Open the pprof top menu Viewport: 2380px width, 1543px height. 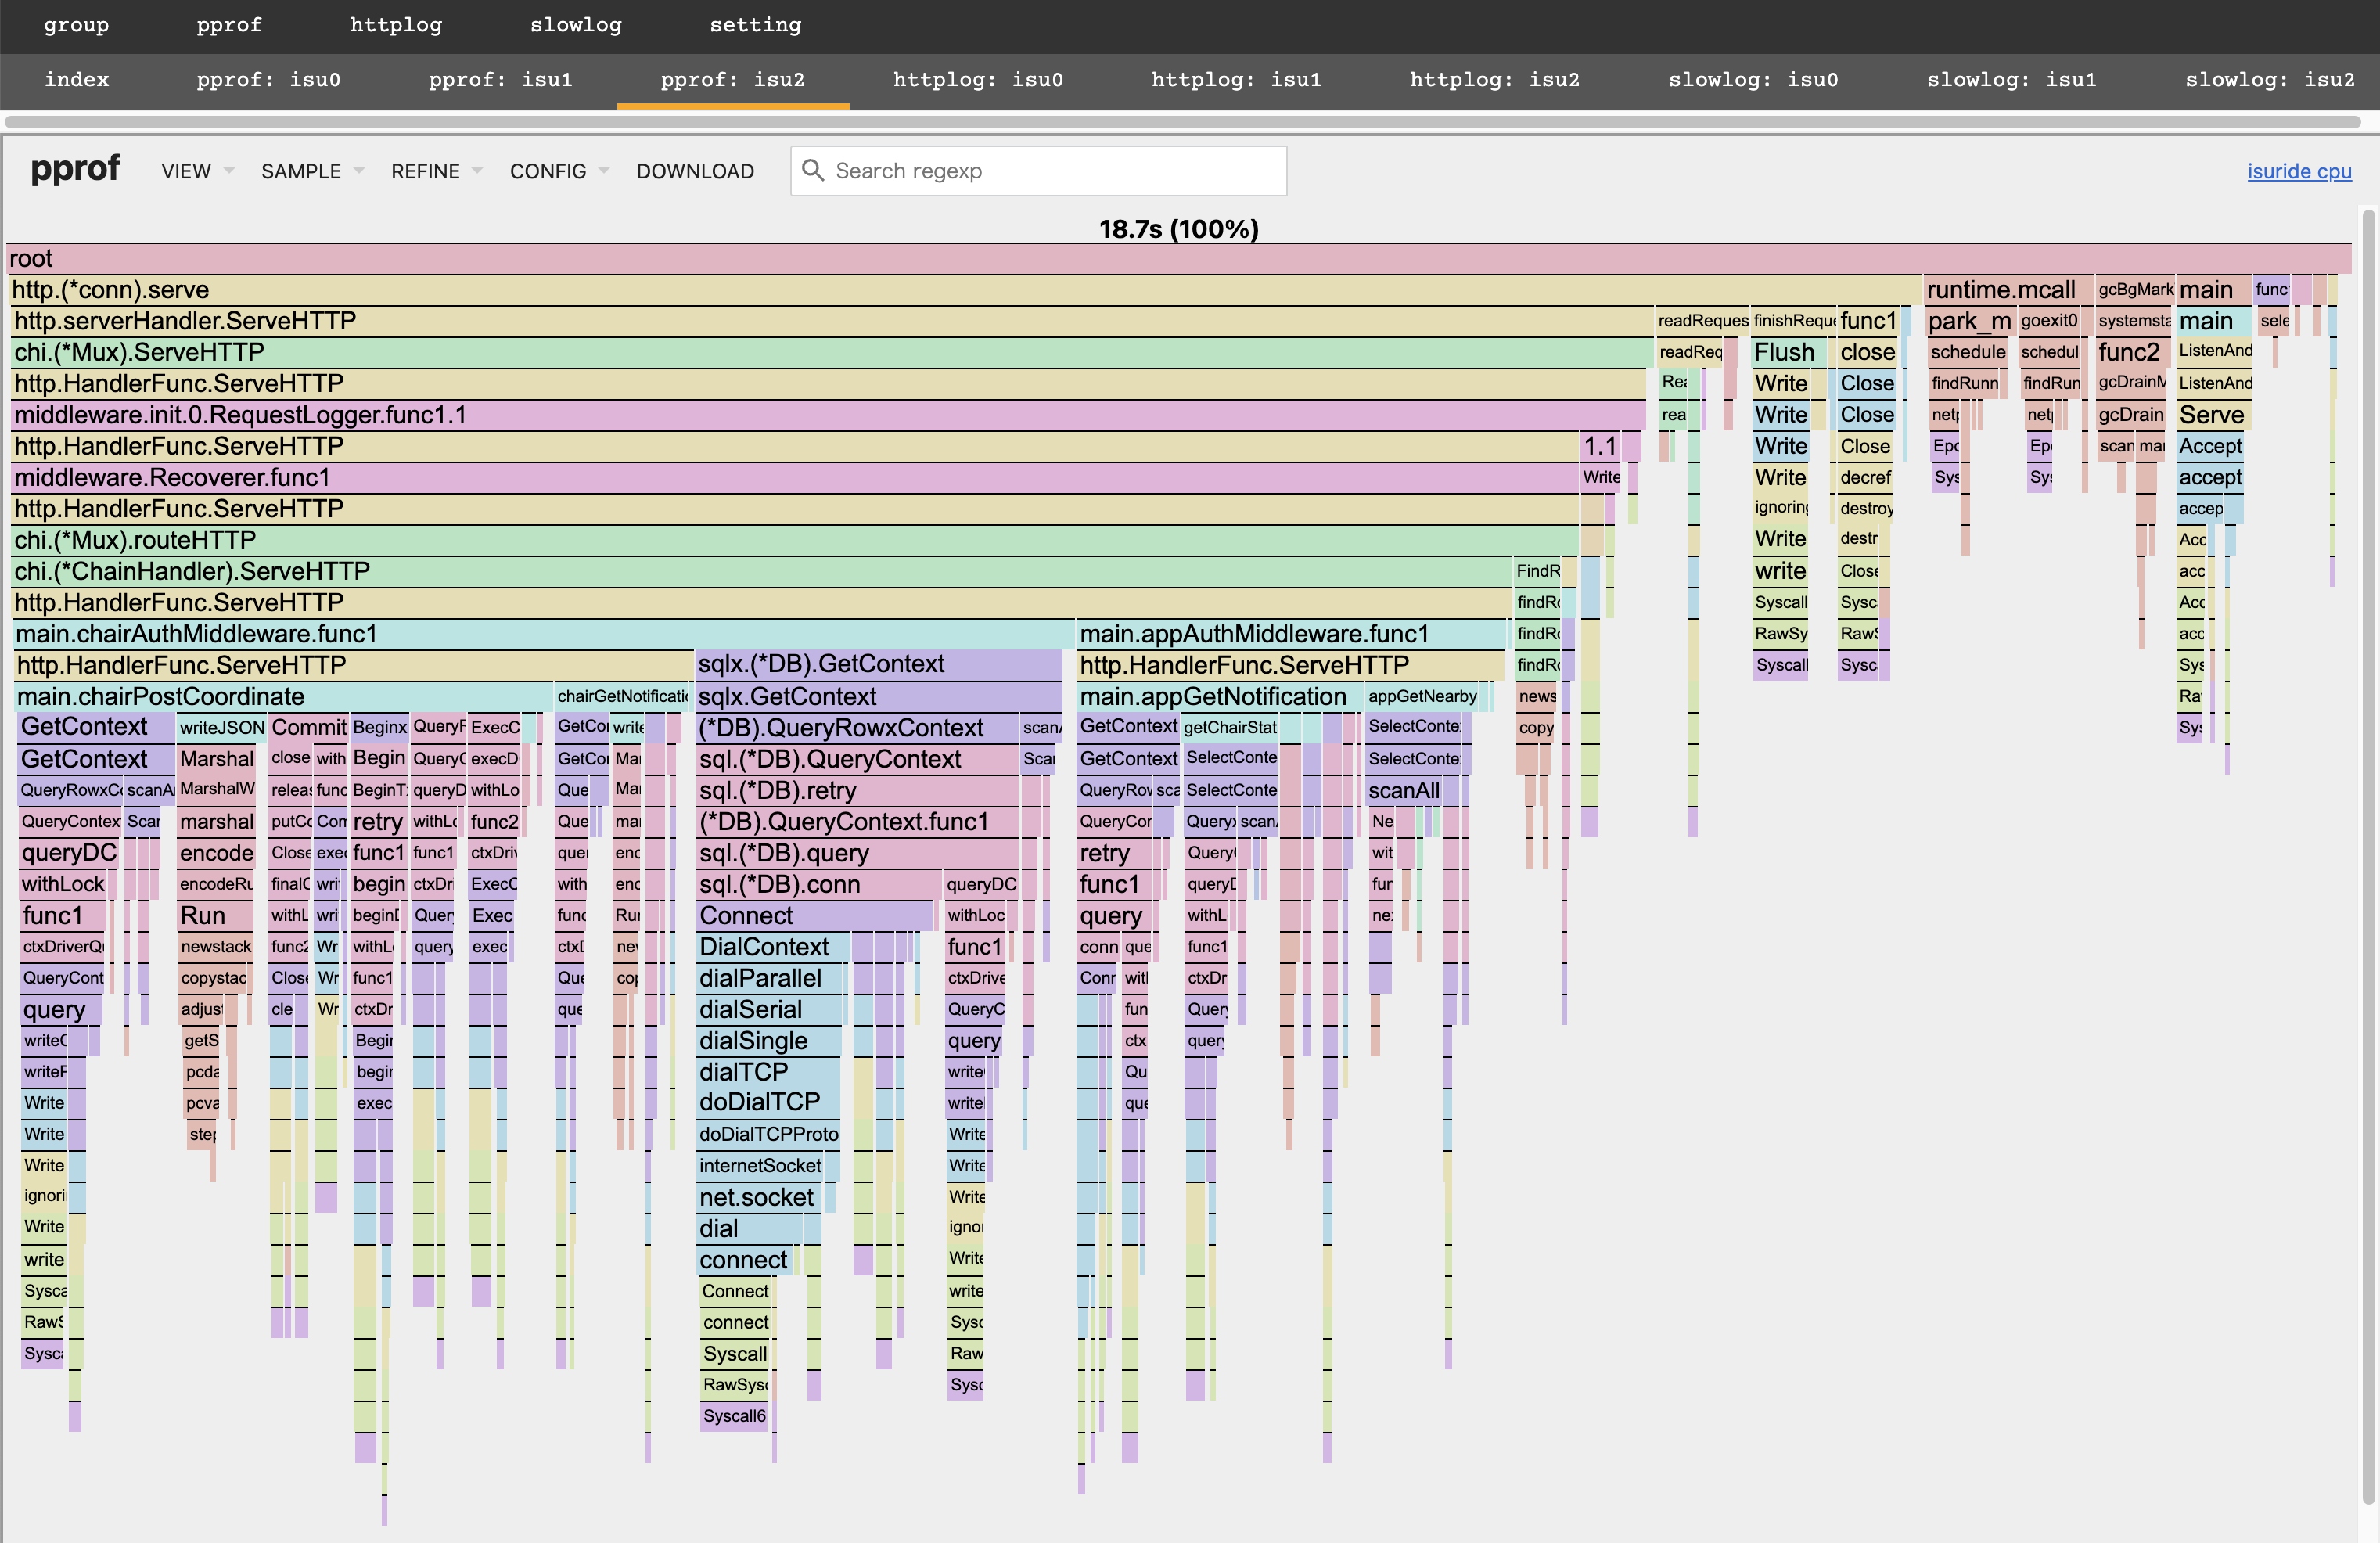tap(229, 25)
